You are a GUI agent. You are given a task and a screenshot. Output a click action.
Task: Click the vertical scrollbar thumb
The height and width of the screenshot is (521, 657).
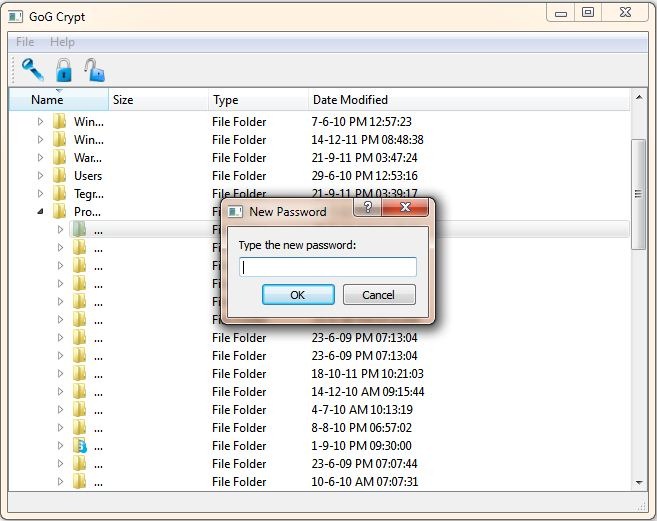point(638,194)
